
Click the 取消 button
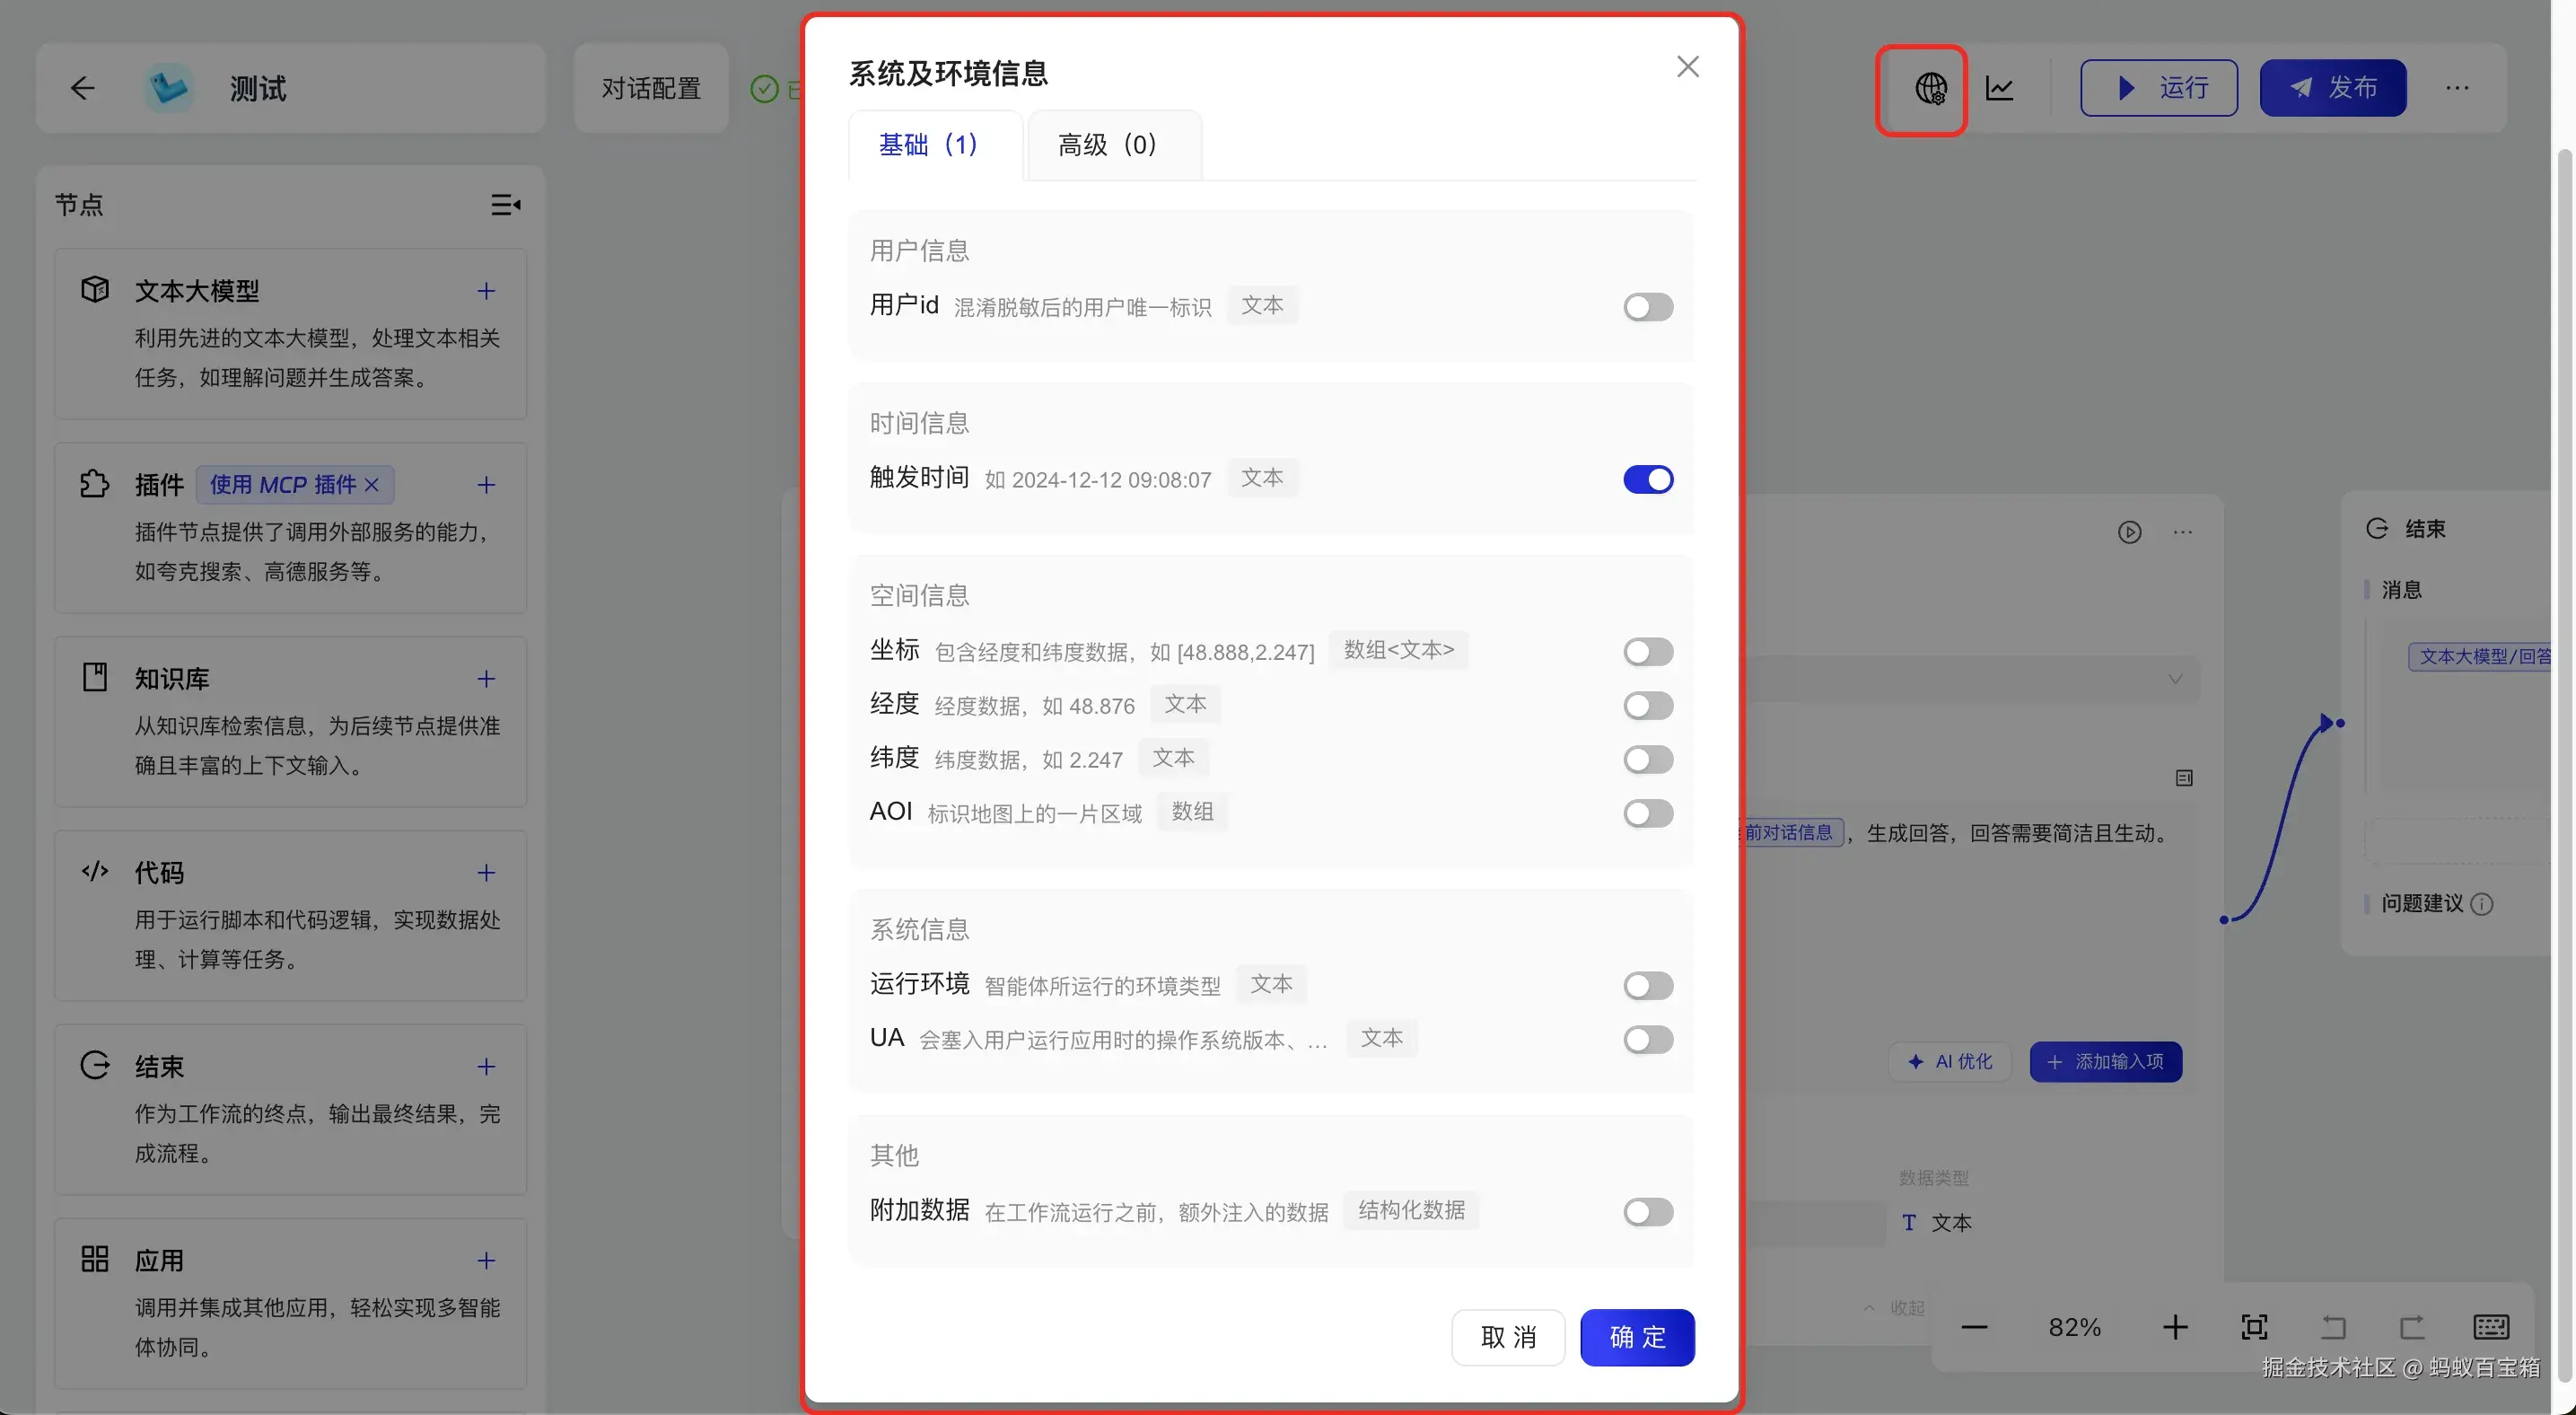1507,1337
